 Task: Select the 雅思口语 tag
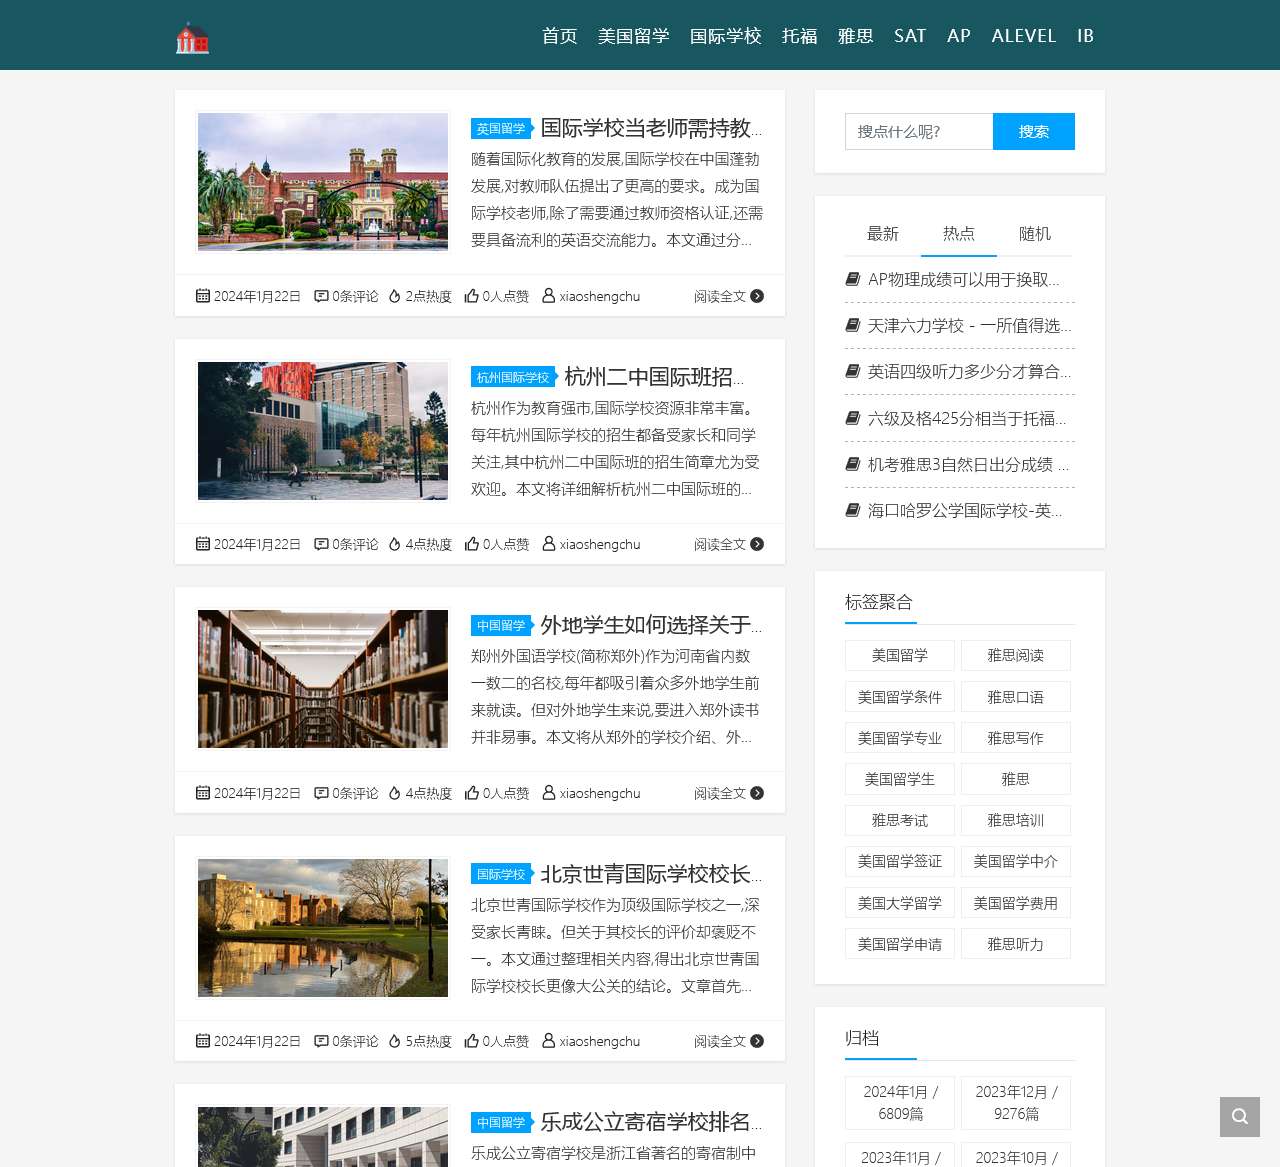[1015, 697]
